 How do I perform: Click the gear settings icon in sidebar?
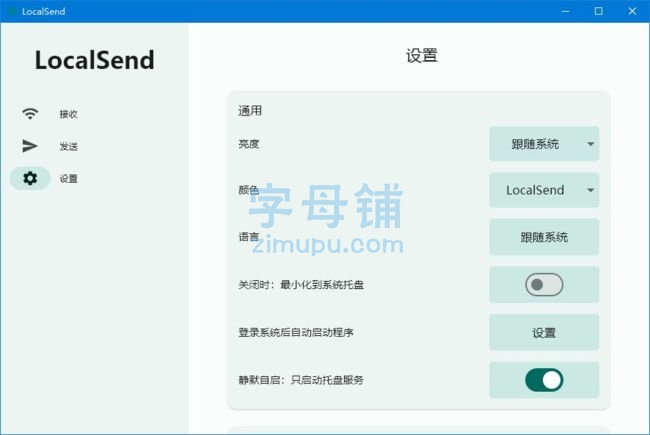(30, 178)
